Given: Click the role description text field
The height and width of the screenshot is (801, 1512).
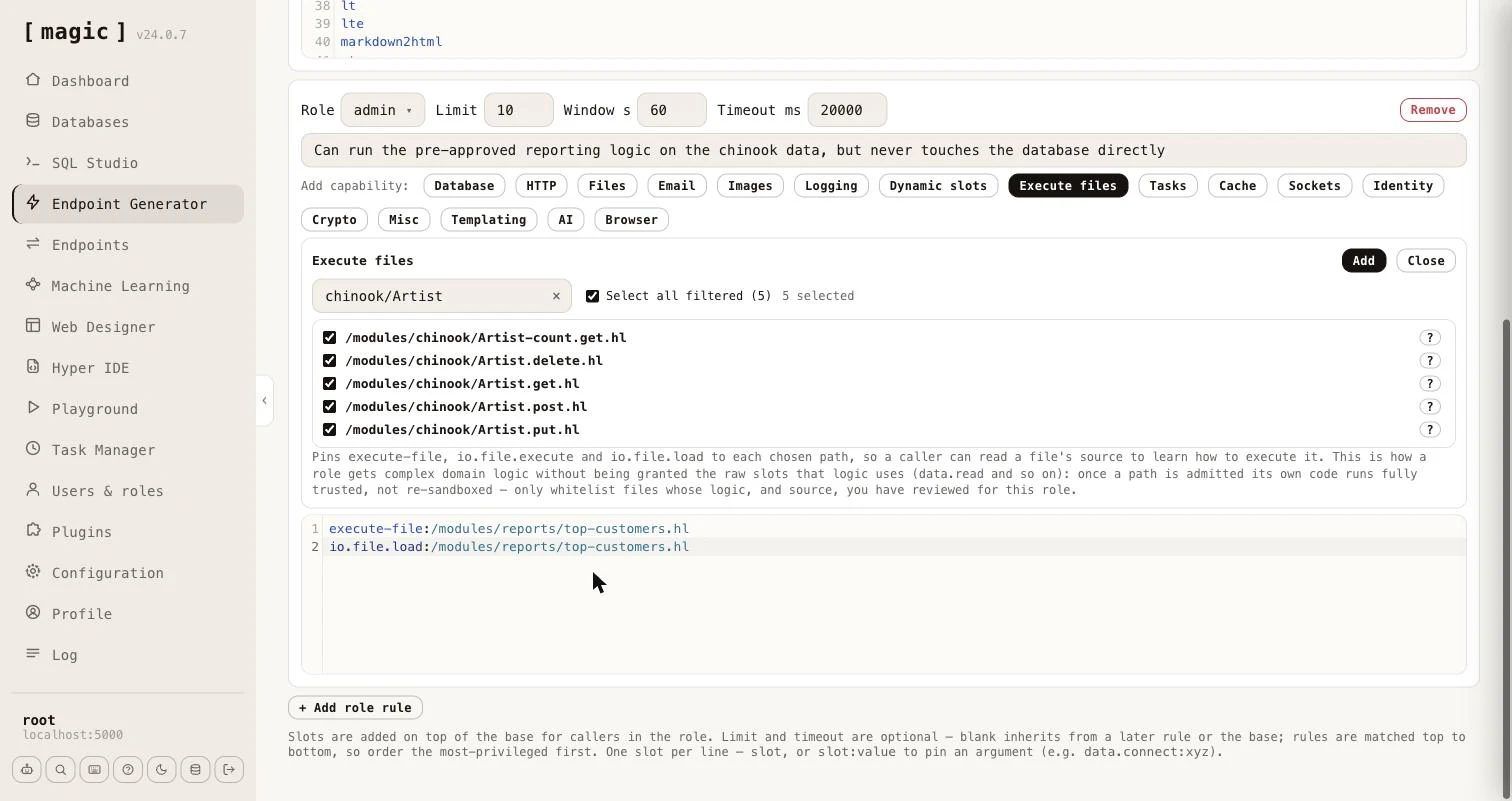Looking at the screenshot, I should (884, 150).
